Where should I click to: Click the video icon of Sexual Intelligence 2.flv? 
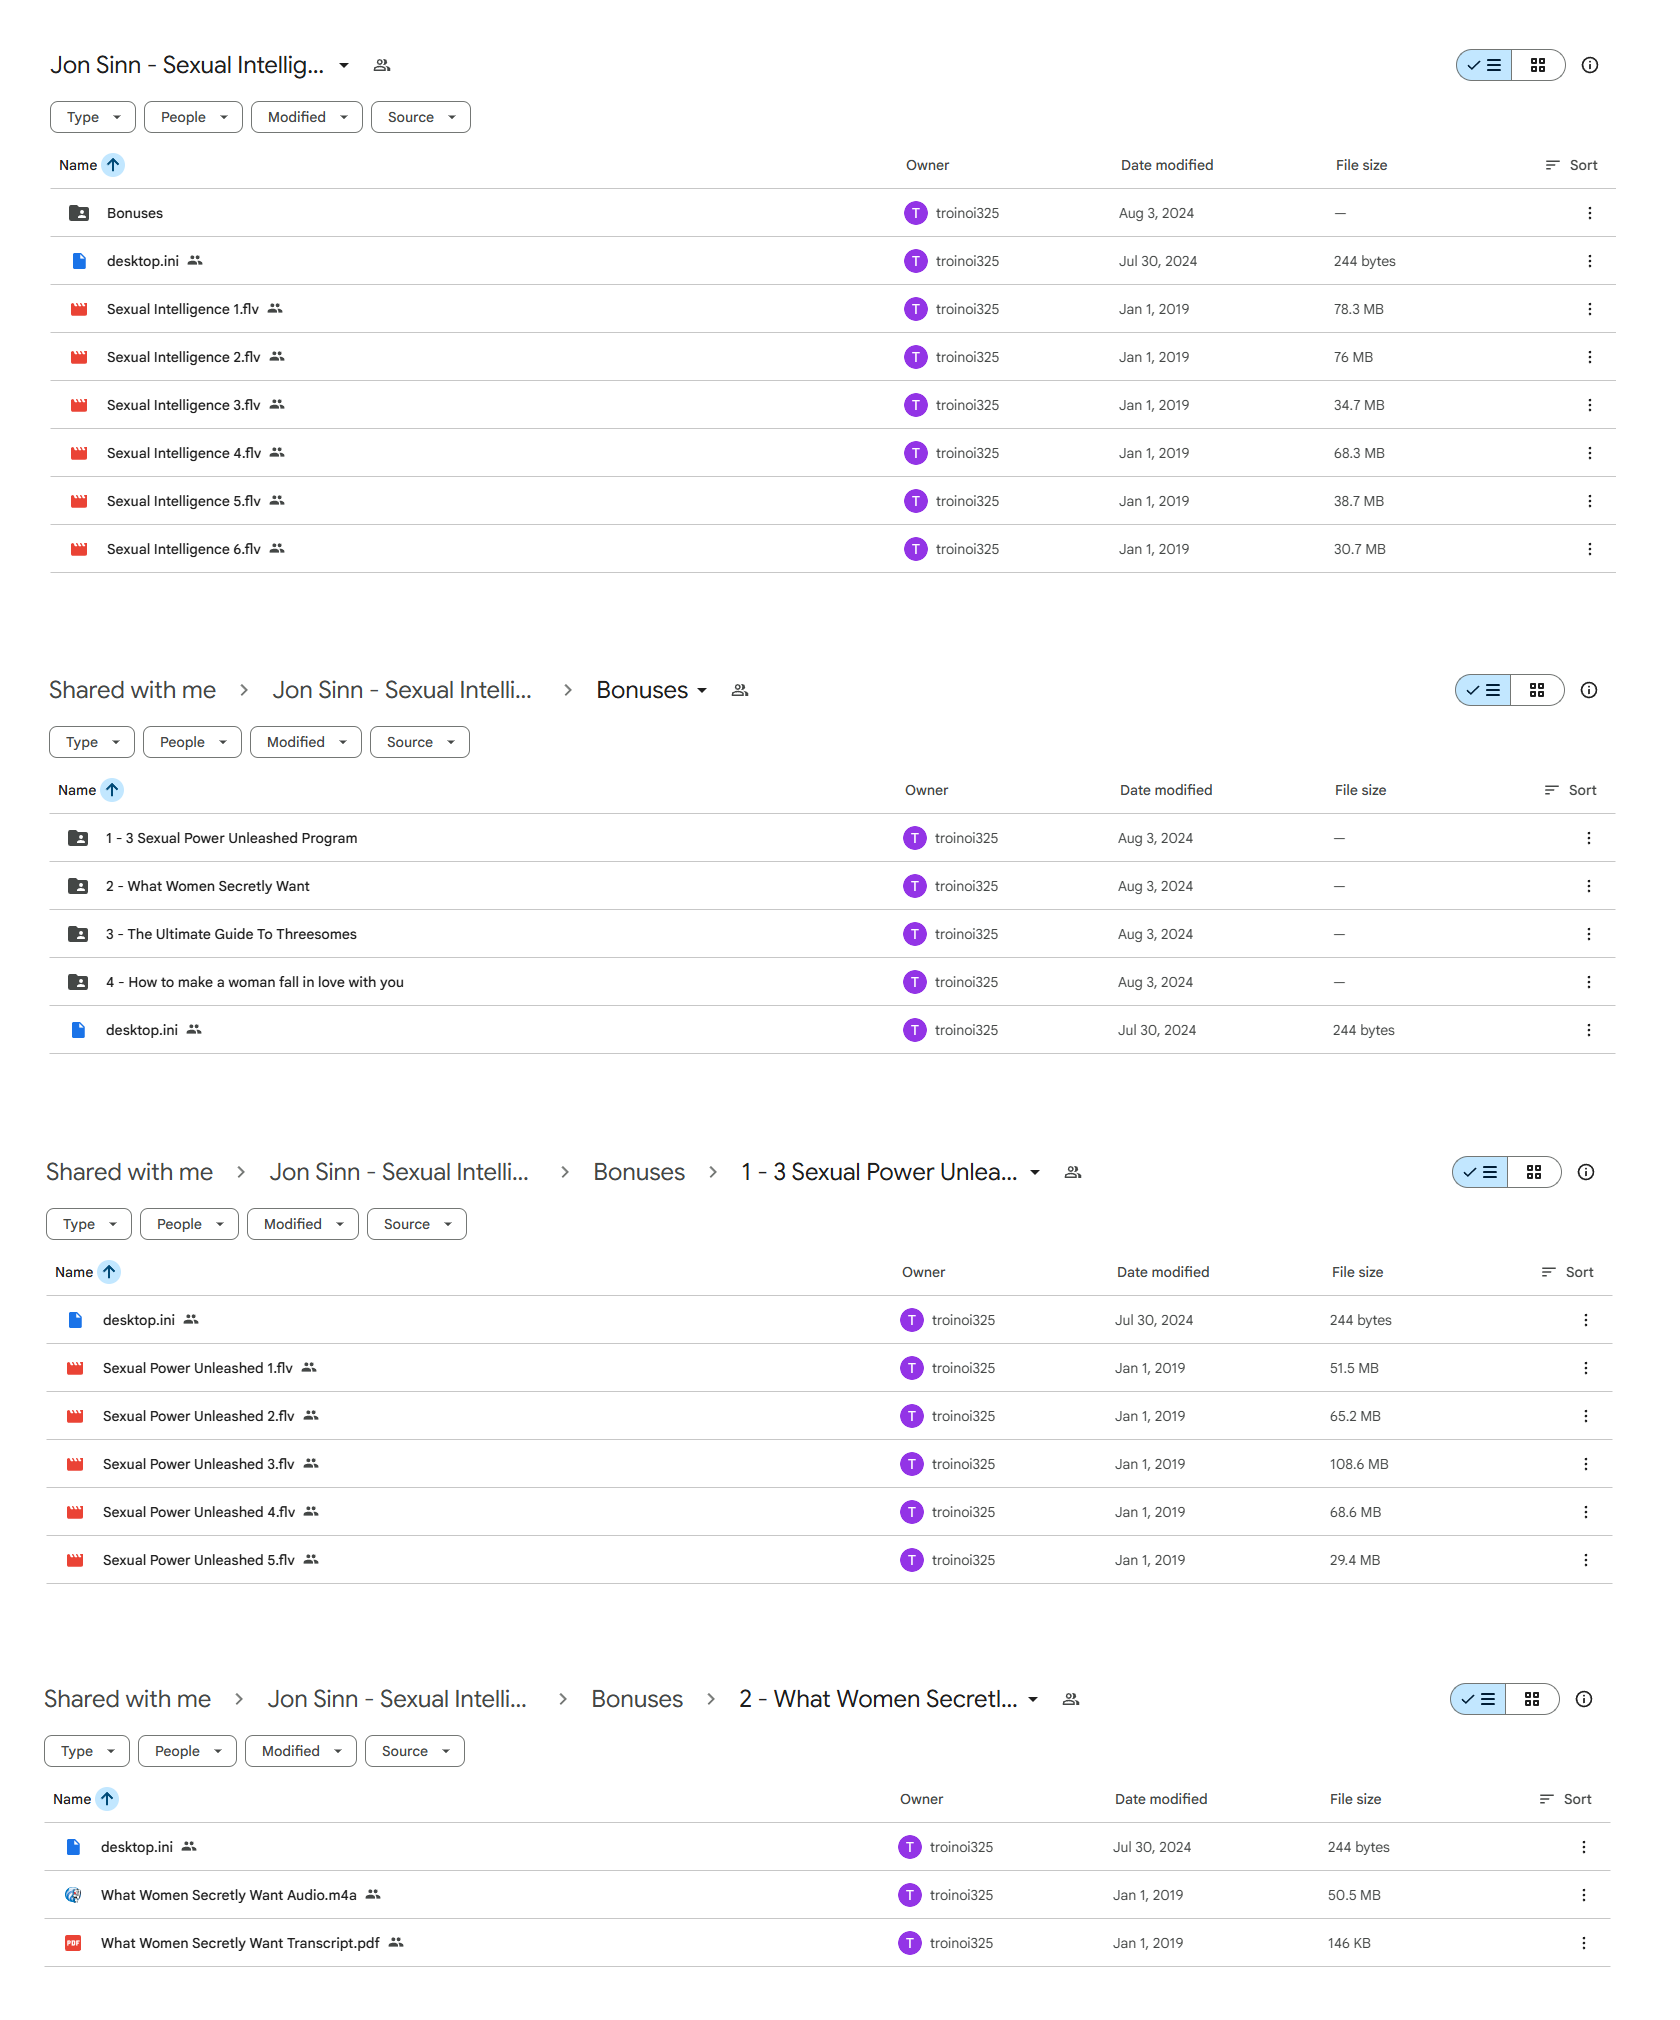pos(79,357)
